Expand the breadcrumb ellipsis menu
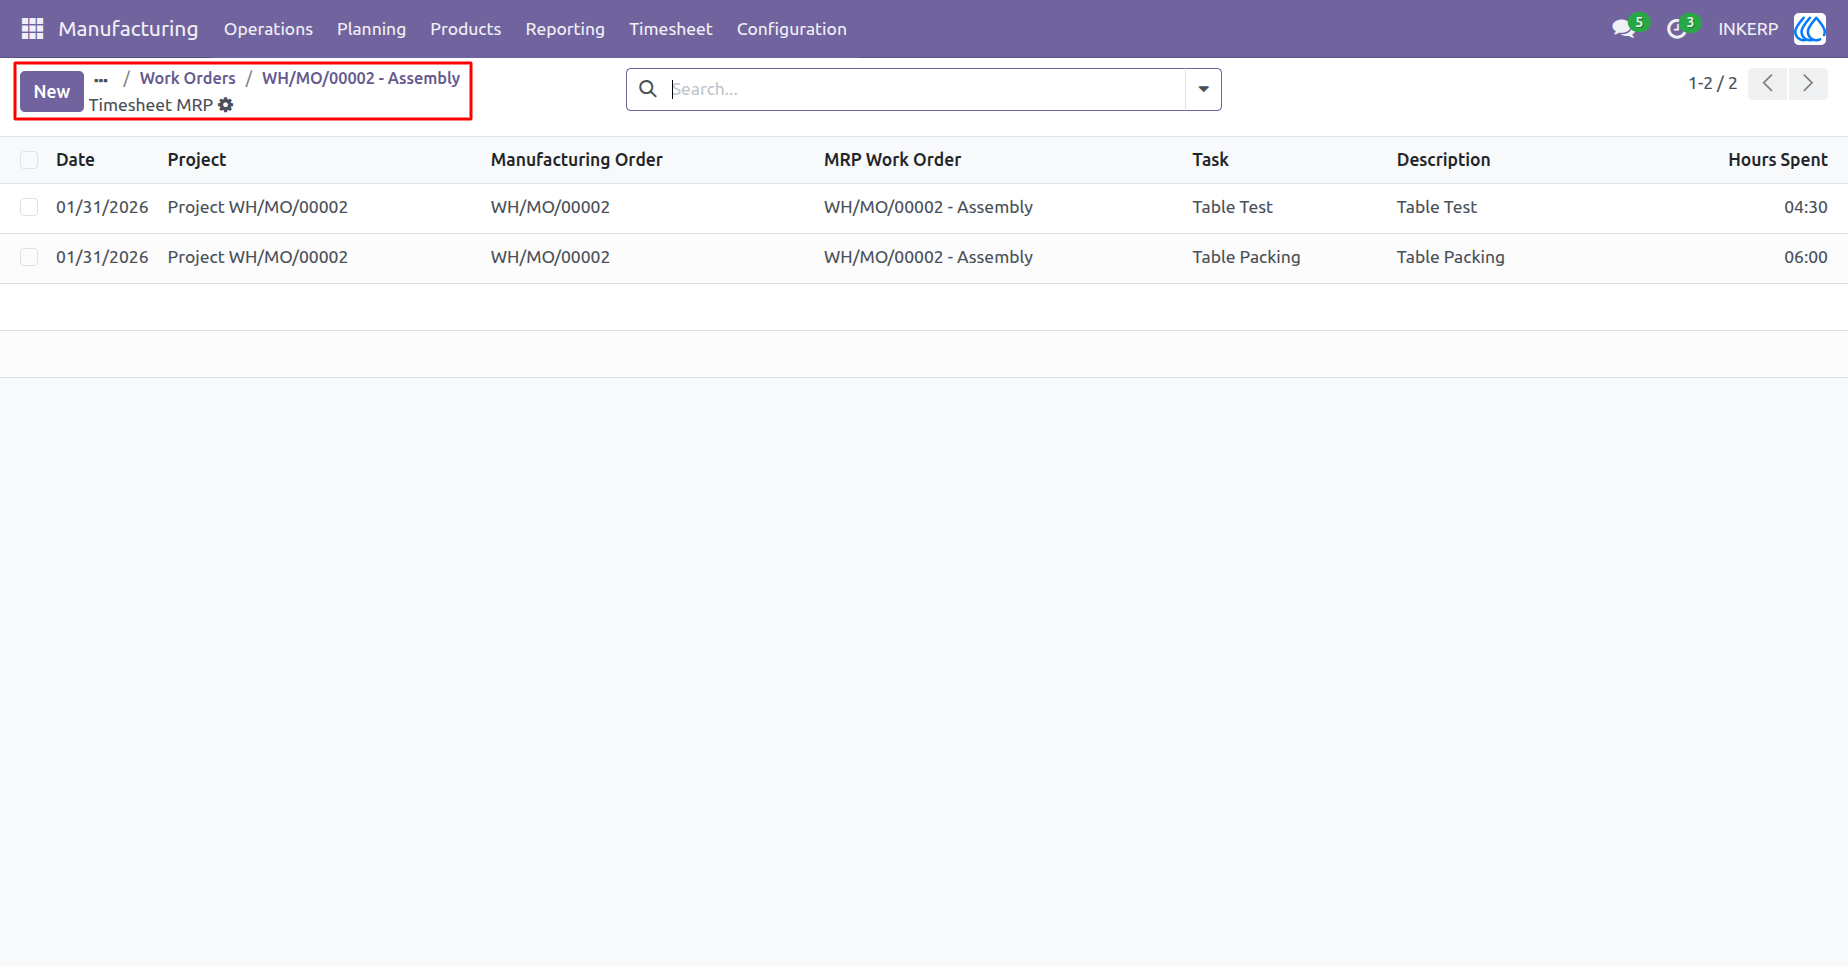 point(101,79)
